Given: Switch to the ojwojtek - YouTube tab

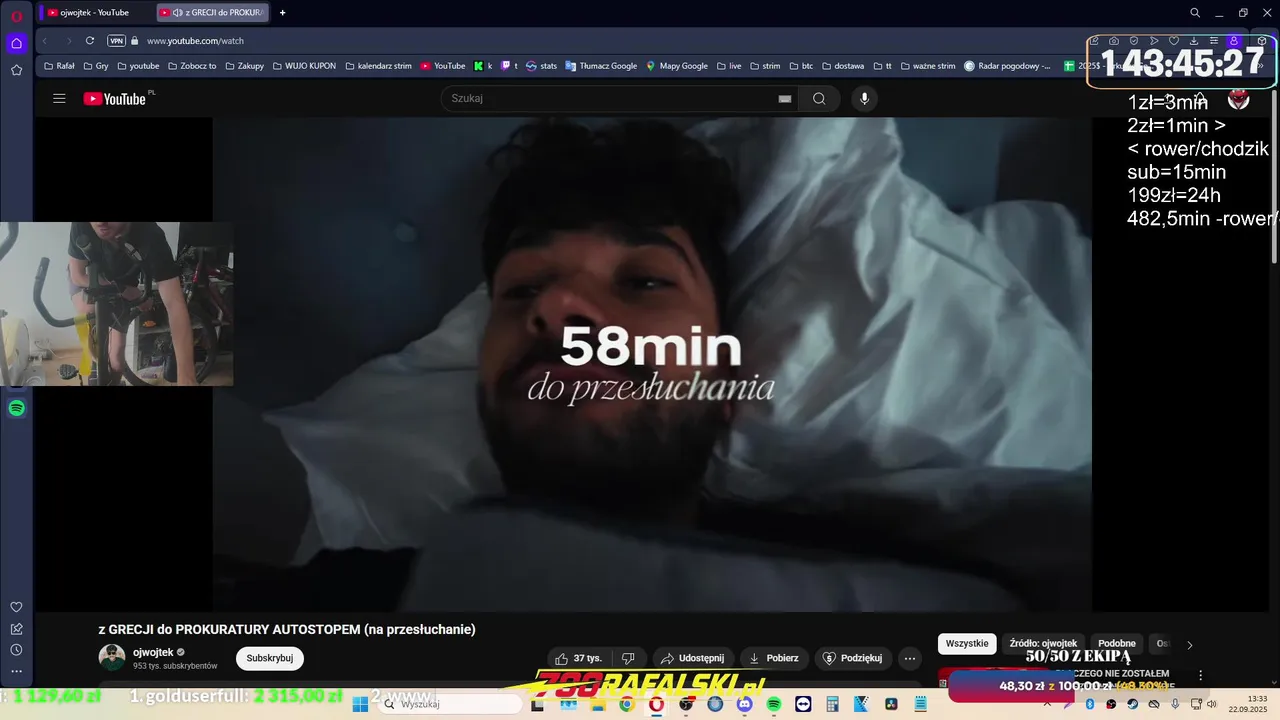Looking at the screenshot, I should tap(95, 13).
